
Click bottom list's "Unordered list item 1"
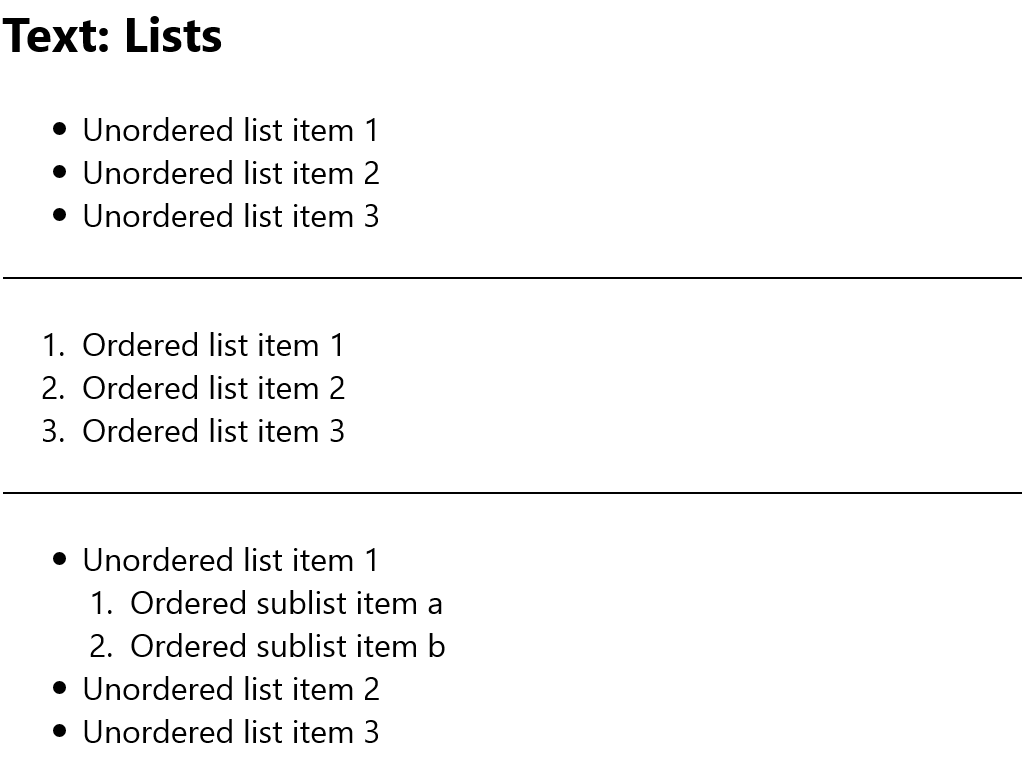click(231, 560)
